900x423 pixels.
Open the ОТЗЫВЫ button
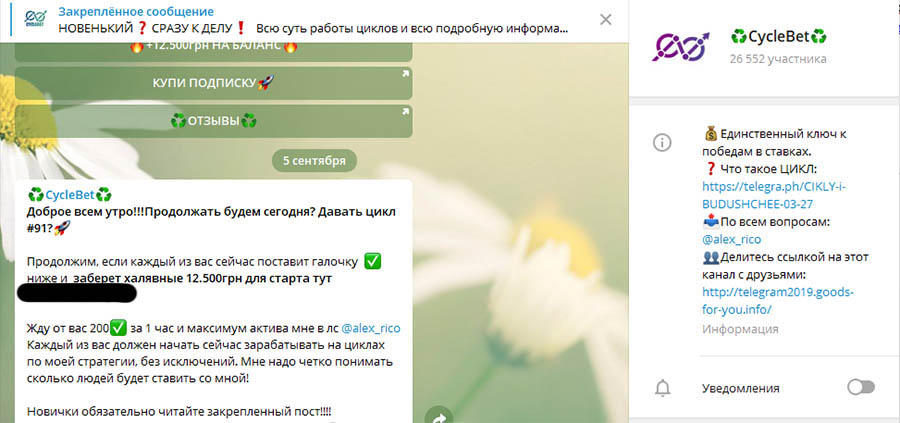214,122
